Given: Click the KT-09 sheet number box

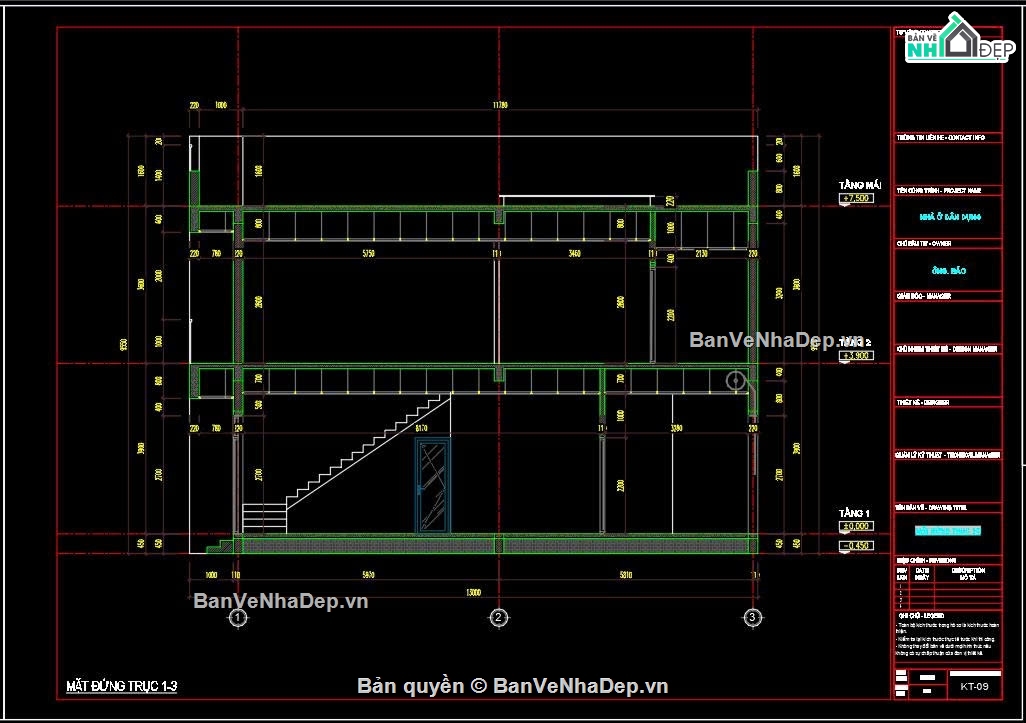Looking at the screenshot, I should [974, 686].
